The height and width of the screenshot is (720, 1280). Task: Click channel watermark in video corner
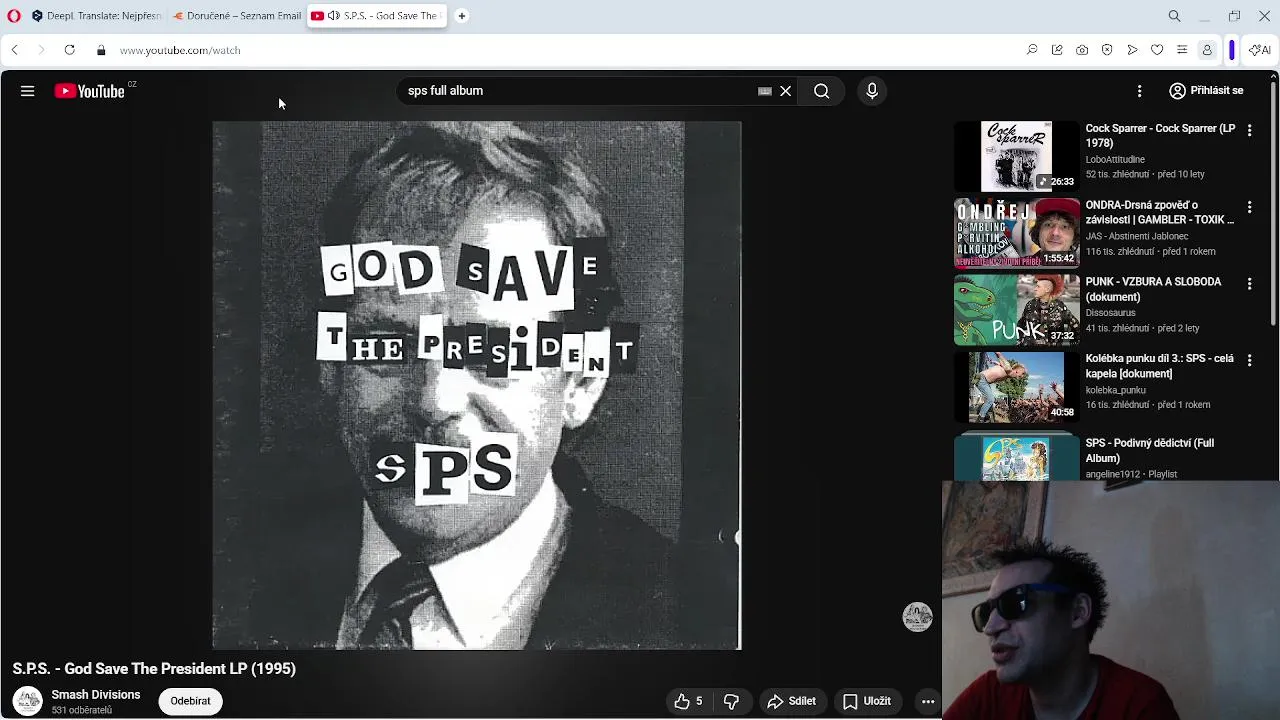tap(917, 617)
